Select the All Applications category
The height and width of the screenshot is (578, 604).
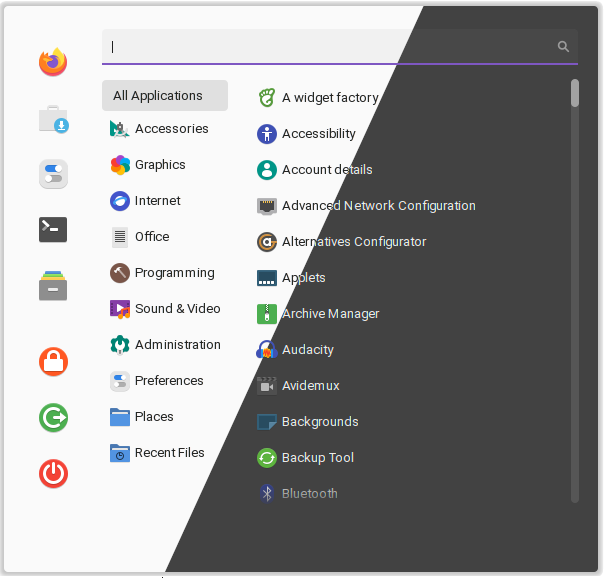click(165, 95)
